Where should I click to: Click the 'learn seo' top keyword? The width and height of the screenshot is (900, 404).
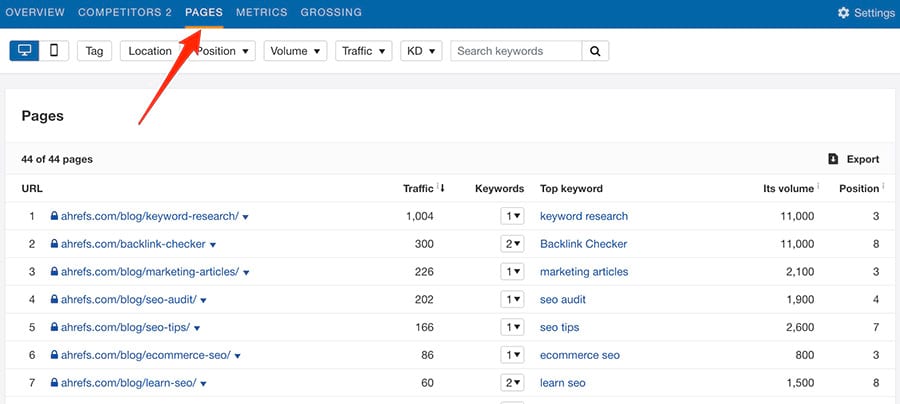point(563,383)
